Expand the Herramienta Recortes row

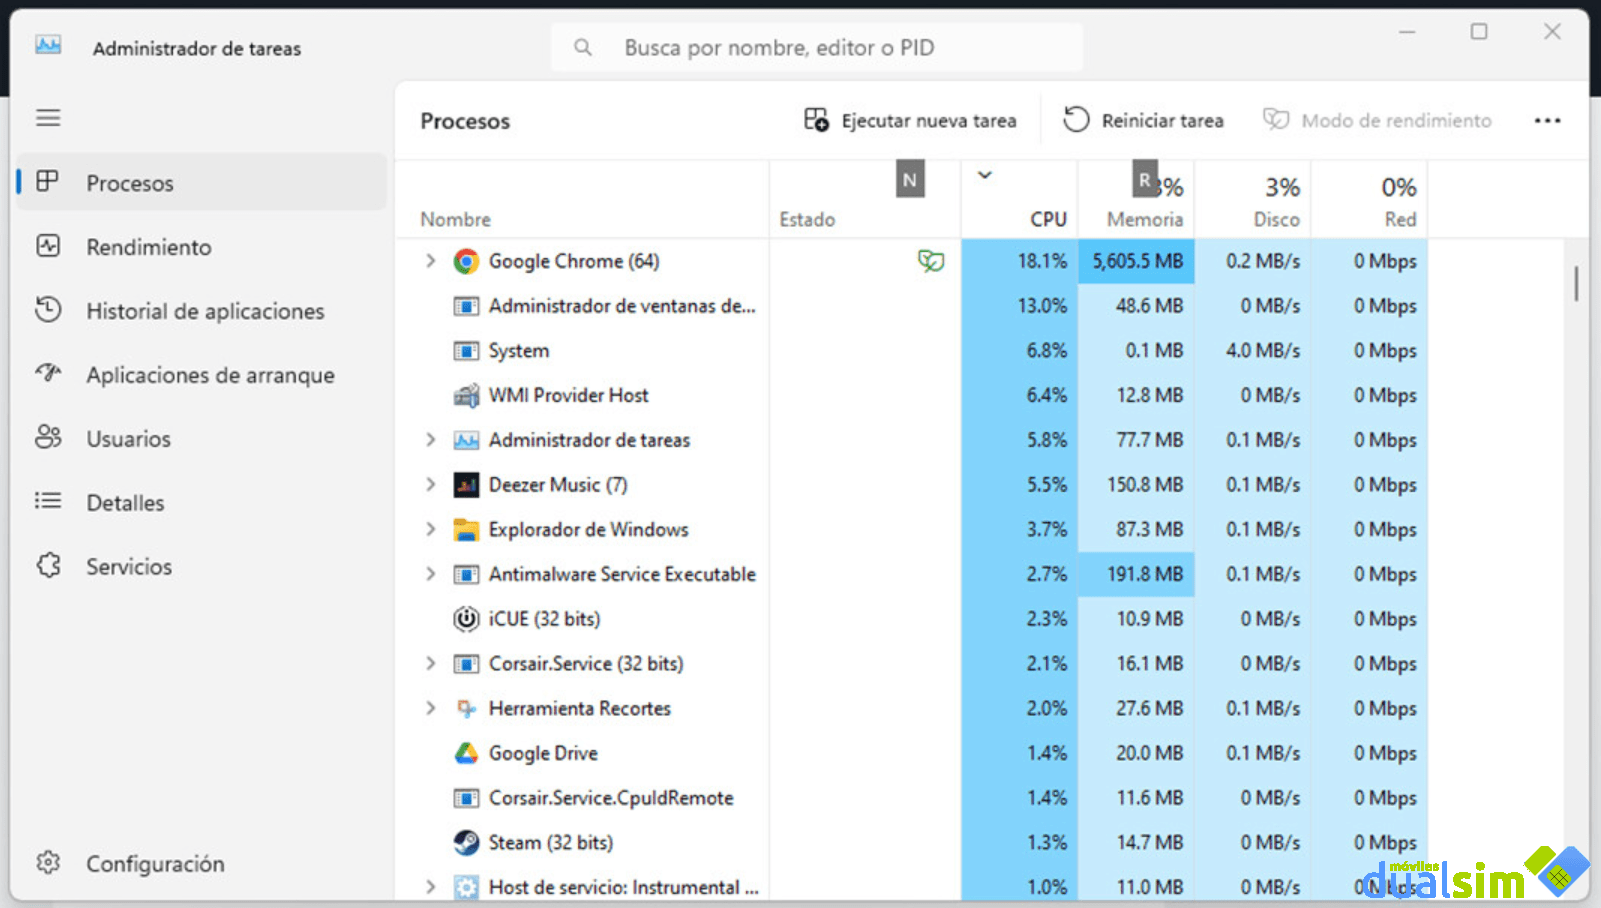(x=431, y=708)
